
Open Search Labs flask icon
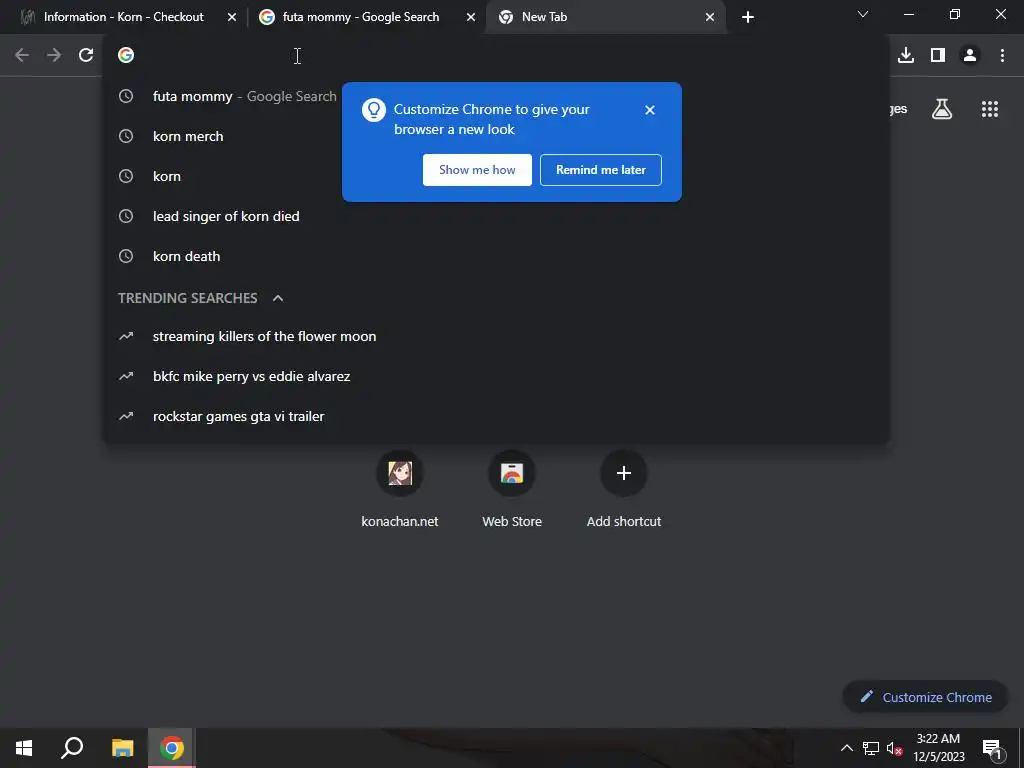point(942,109)
